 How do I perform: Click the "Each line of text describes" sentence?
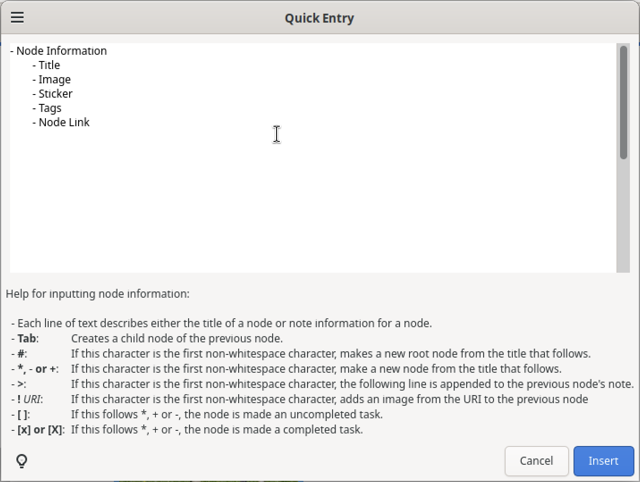[222, 324]
